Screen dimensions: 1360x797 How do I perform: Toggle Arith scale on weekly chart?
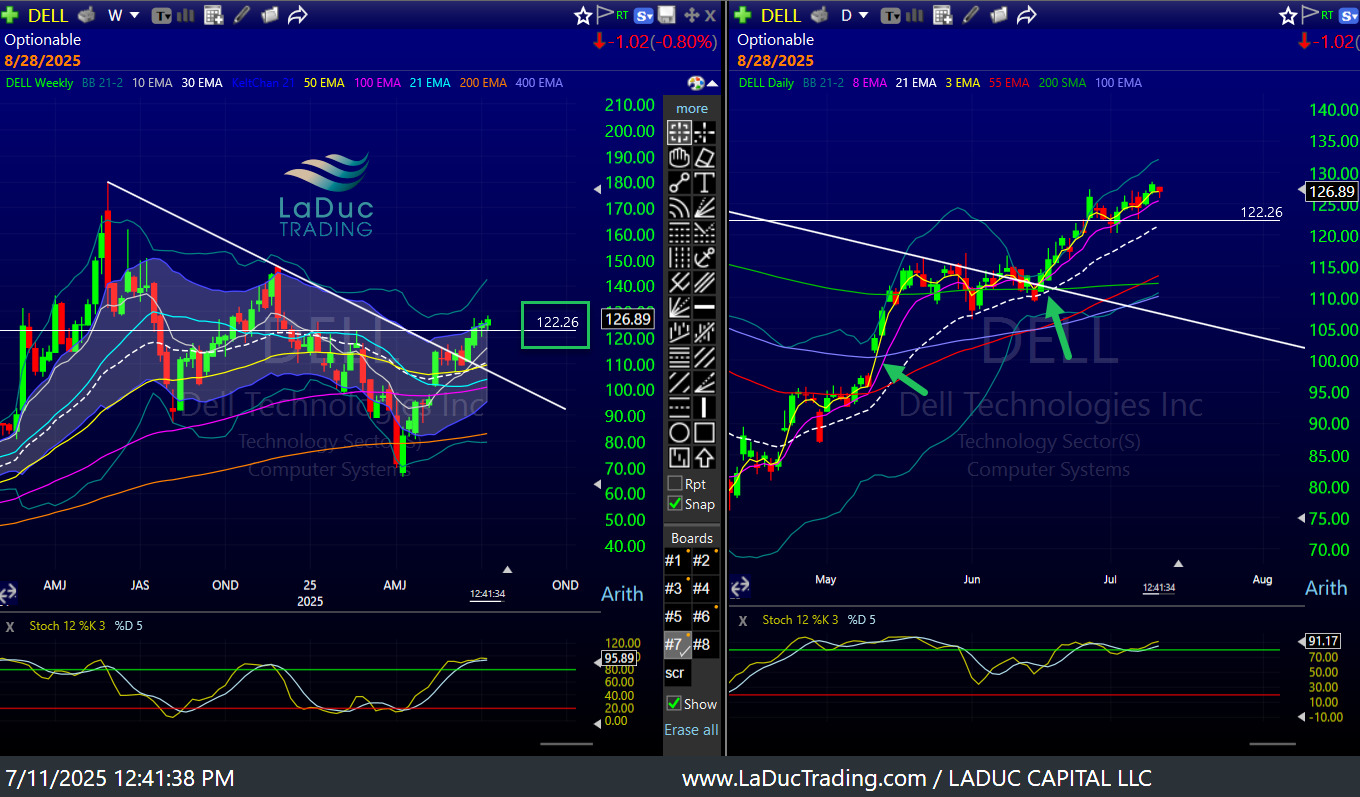[622, 594]
